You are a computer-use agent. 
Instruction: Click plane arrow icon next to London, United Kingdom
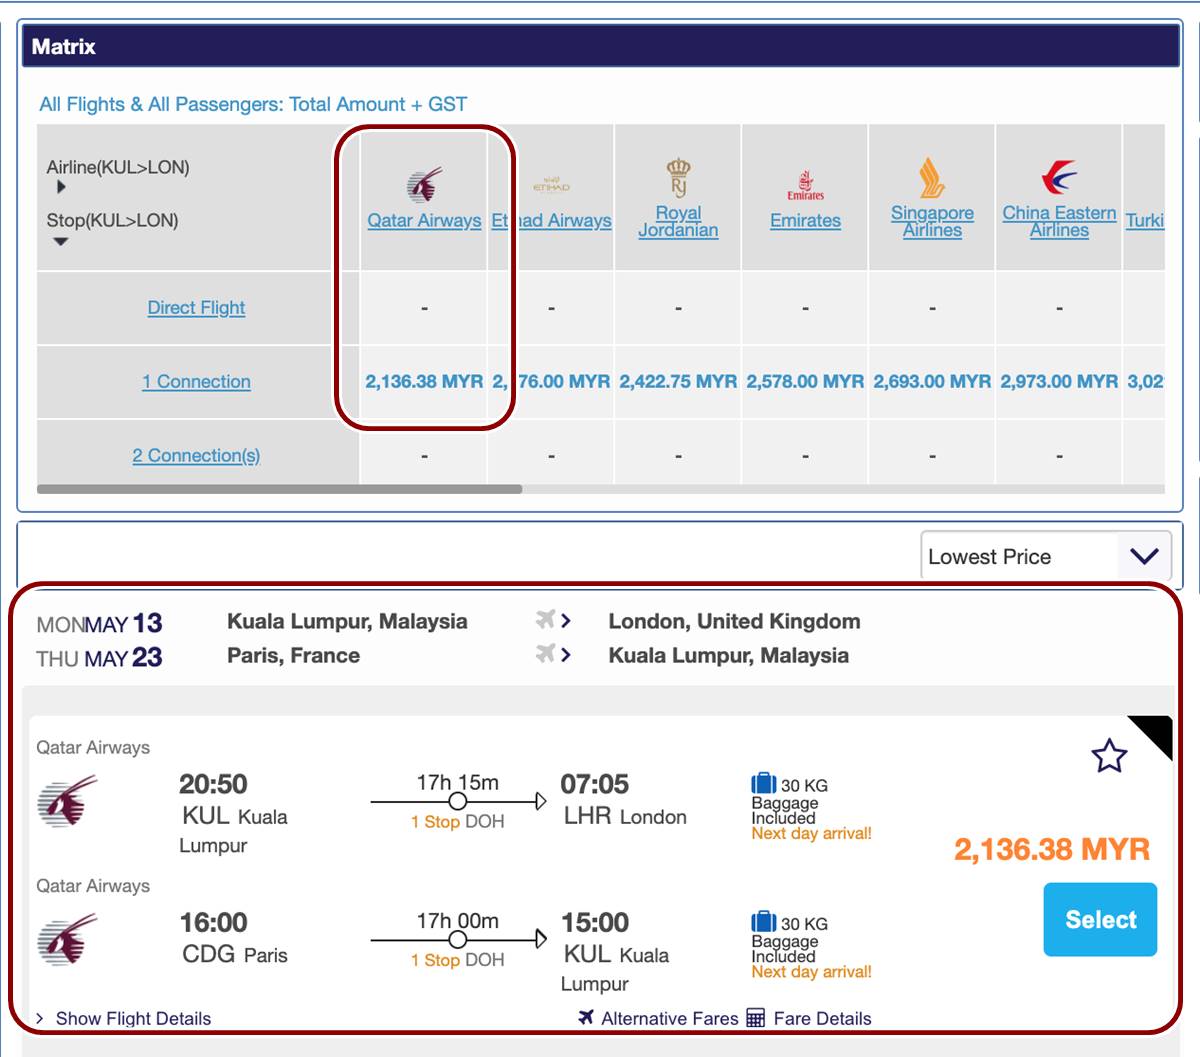(553, 620)
